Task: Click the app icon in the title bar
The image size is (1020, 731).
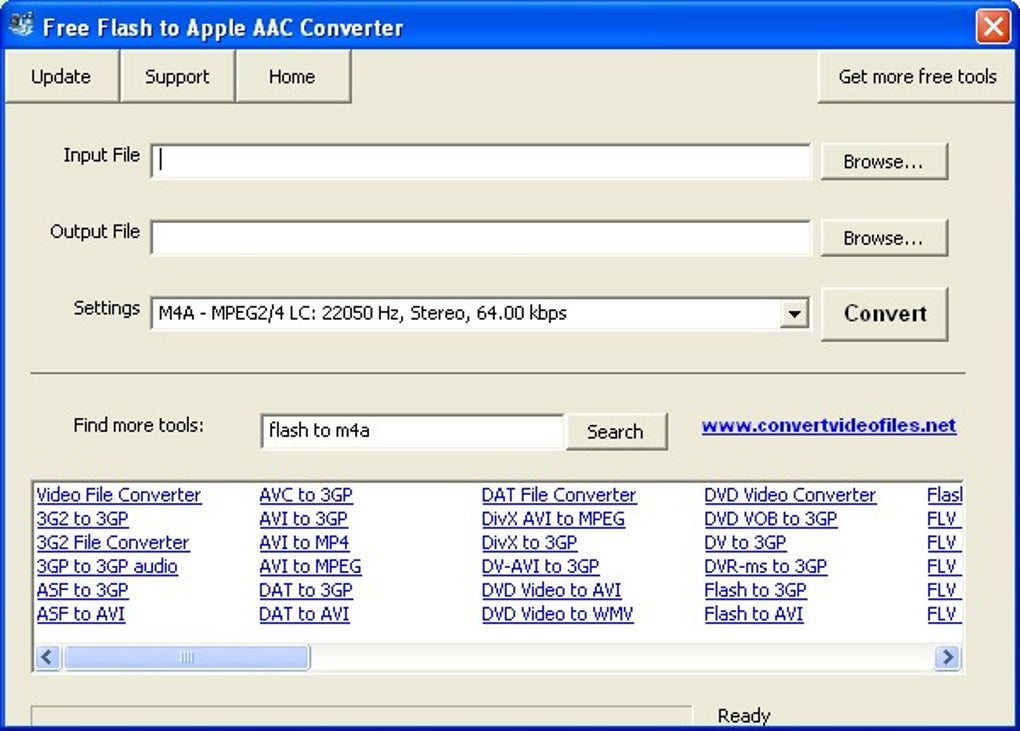Action: (21, 25)
